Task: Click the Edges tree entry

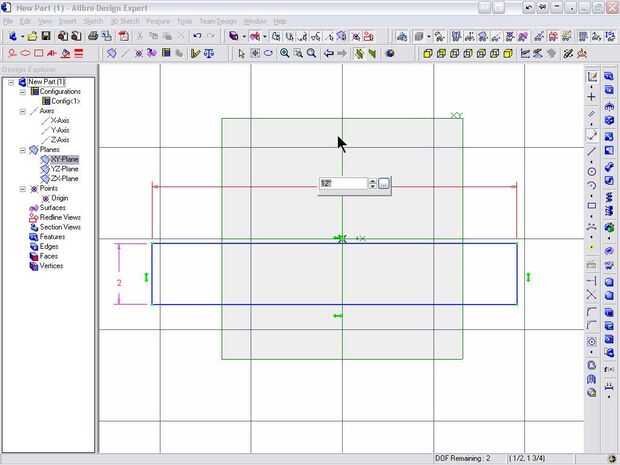Action: pyautogui.click(x=49, y=247)
